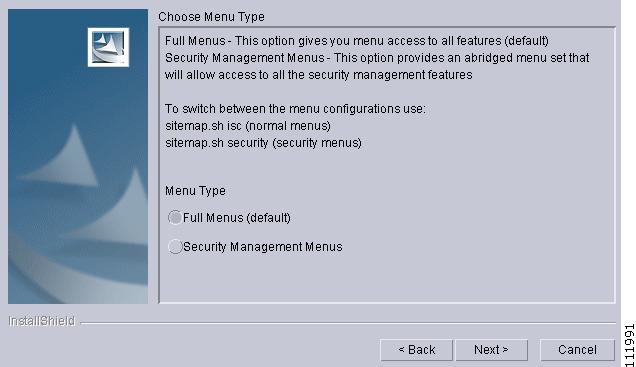Click the 'sitemap.sh isc (normal menus)' line
636x367 pixels.
pos(248,126)
